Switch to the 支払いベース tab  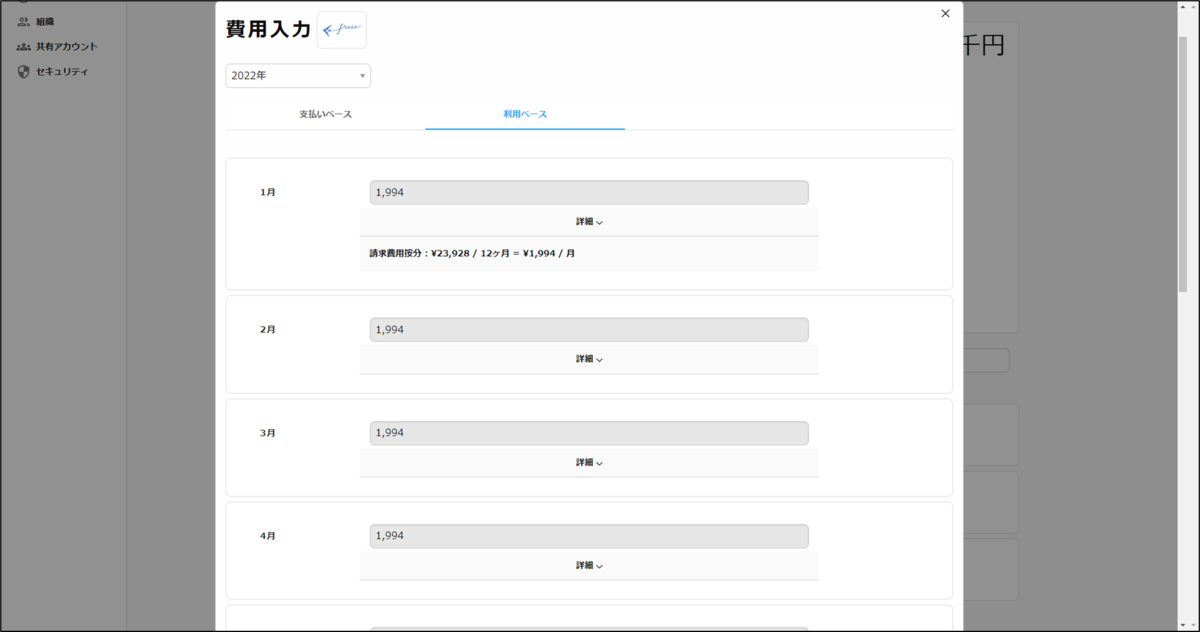[x=325, y=114]
